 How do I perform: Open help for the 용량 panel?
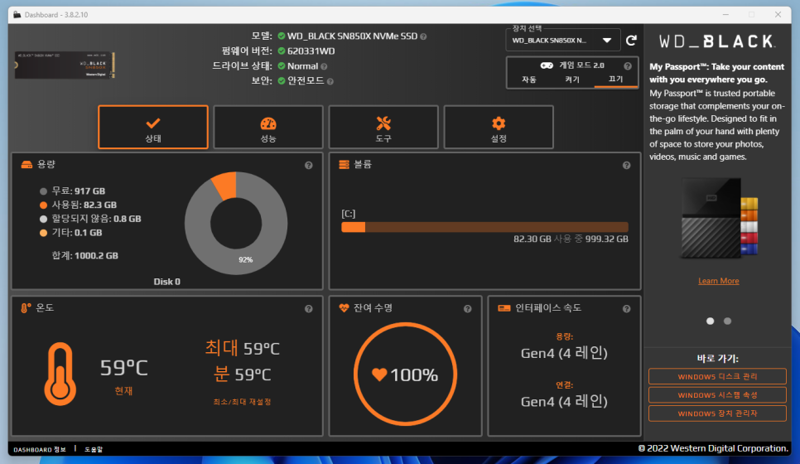click(x=309, y=165)
